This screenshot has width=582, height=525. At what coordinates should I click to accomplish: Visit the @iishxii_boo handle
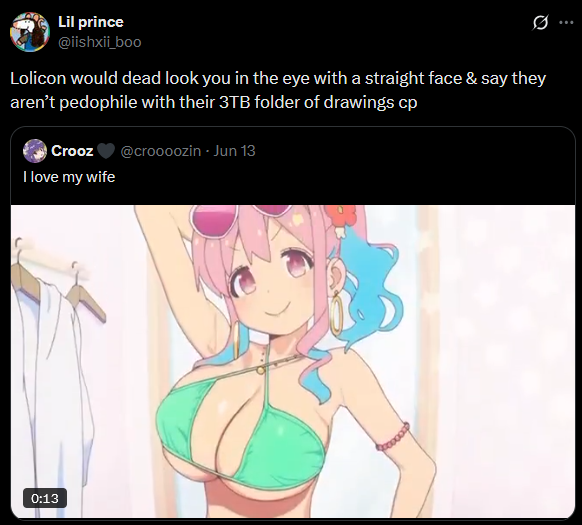[100, 42]
